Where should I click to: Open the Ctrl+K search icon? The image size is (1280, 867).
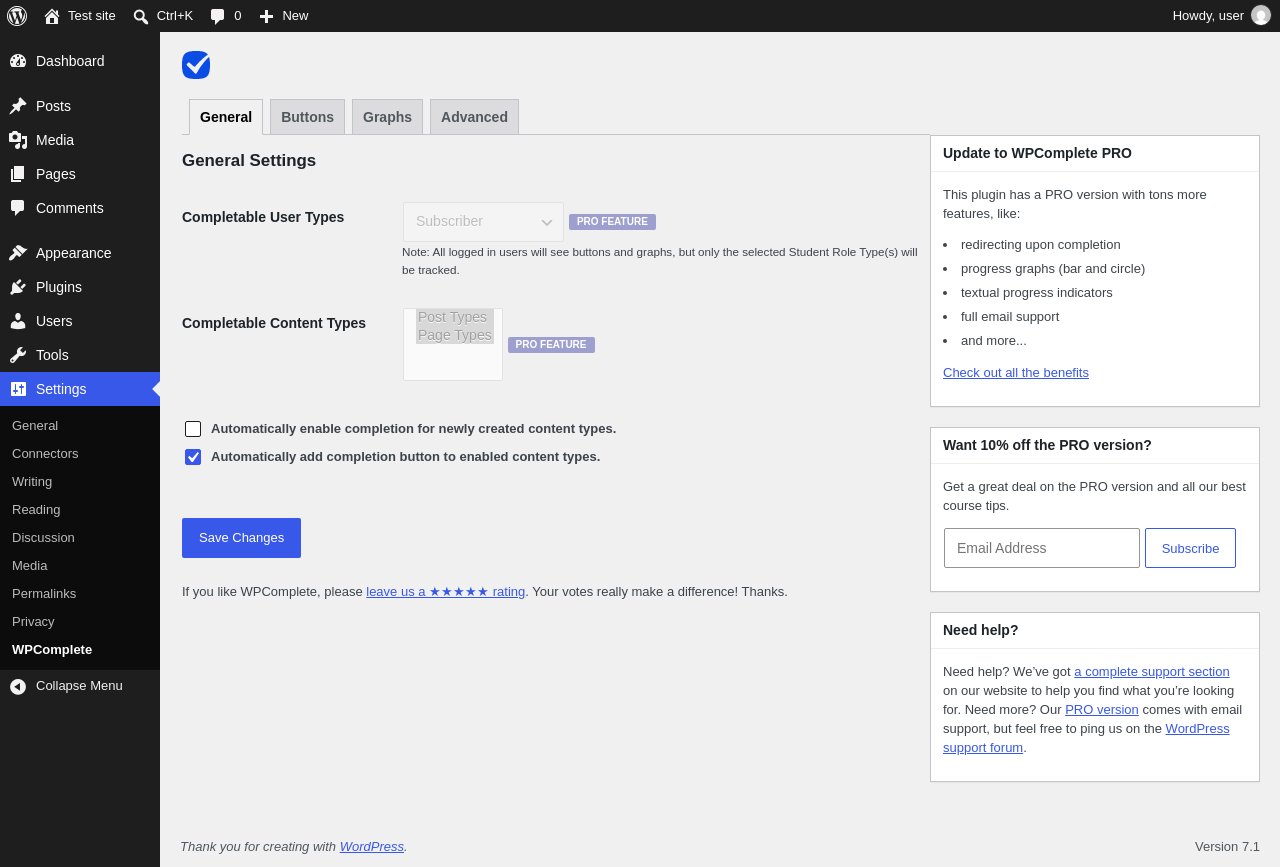pos(141,16)
